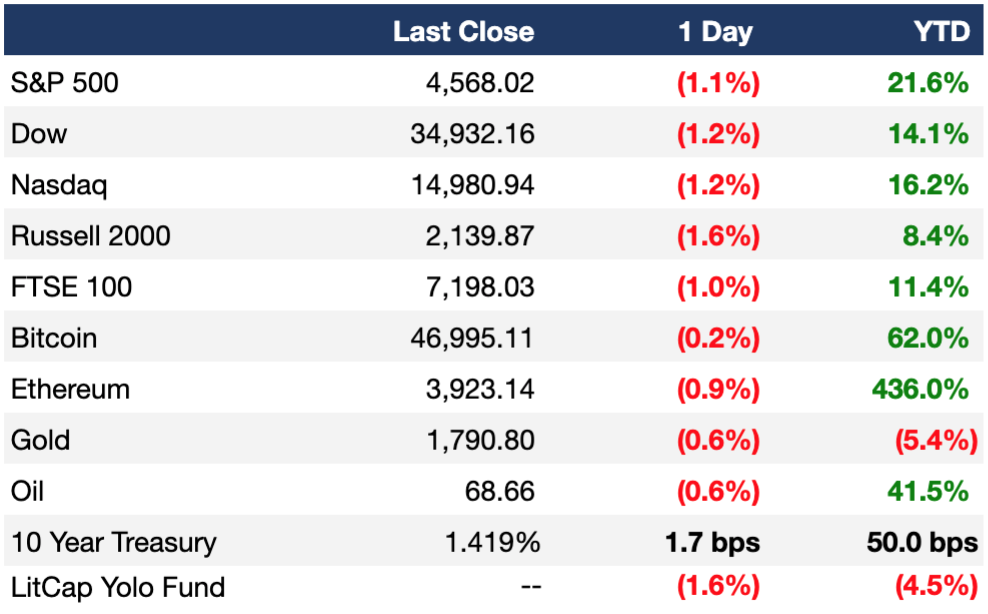Click the 10 Year Treasury row label

point(113,542)
